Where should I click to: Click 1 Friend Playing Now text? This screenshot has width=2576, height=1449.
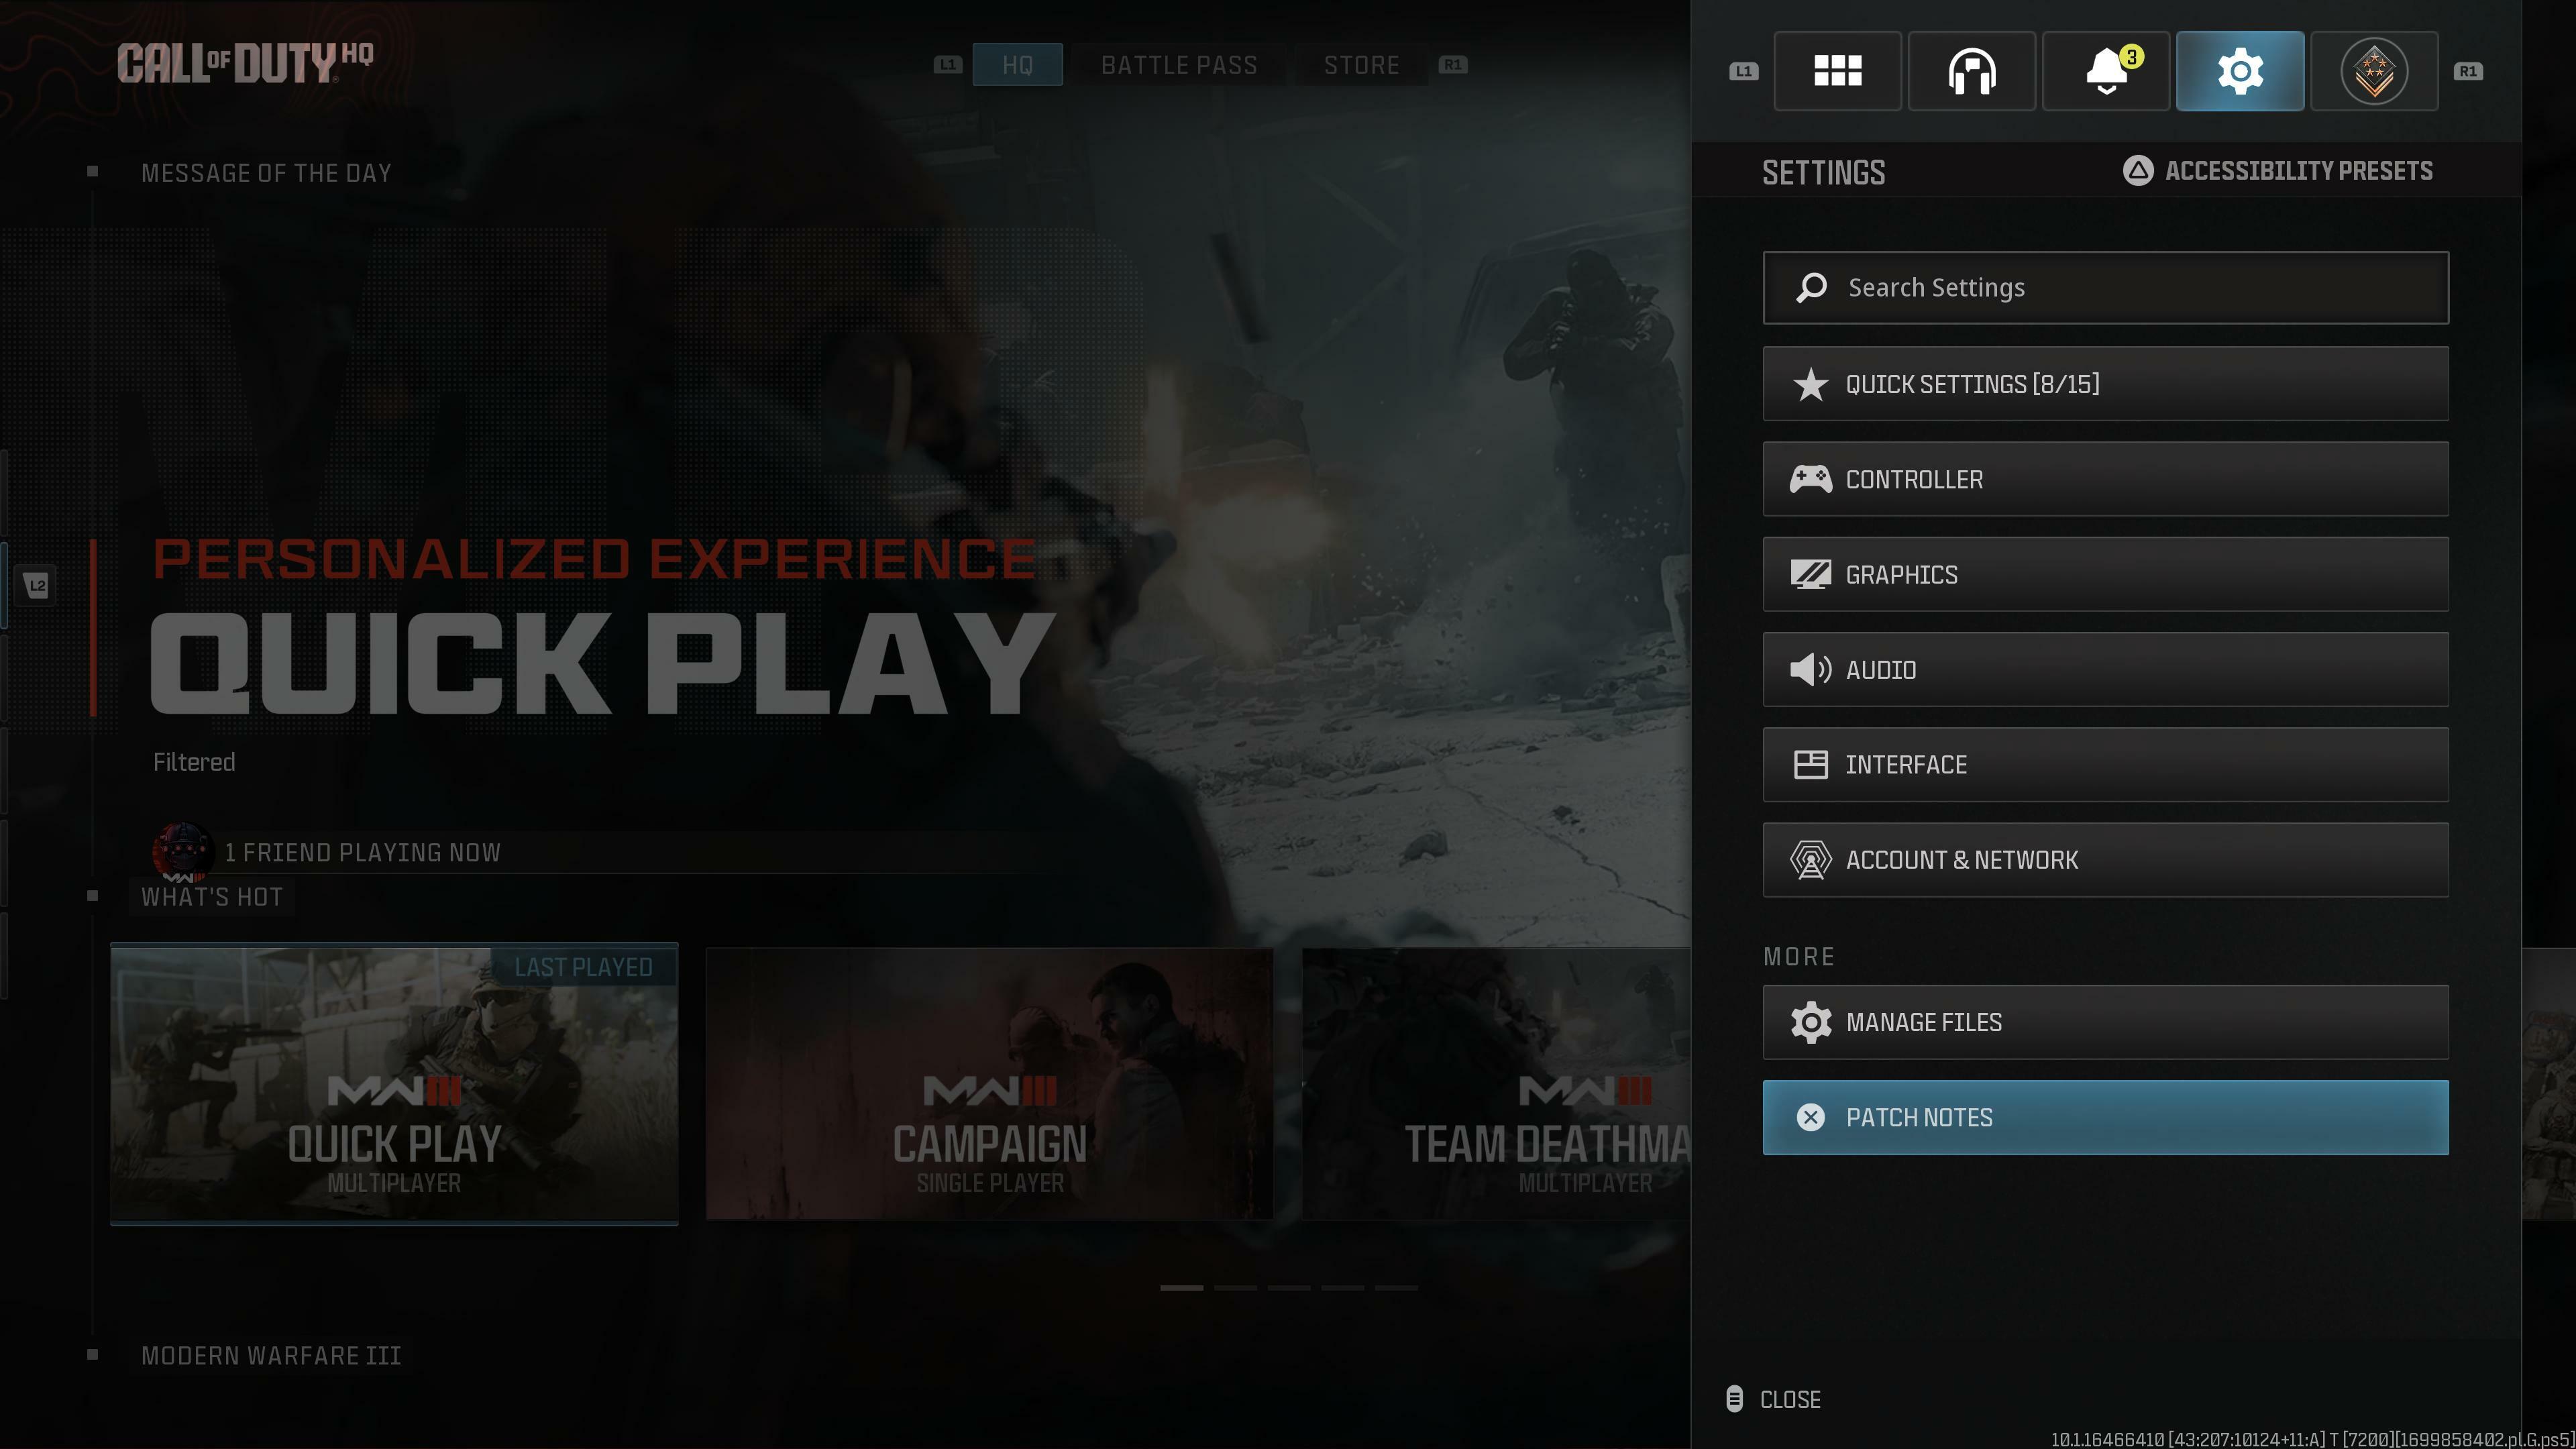(362, 852)
